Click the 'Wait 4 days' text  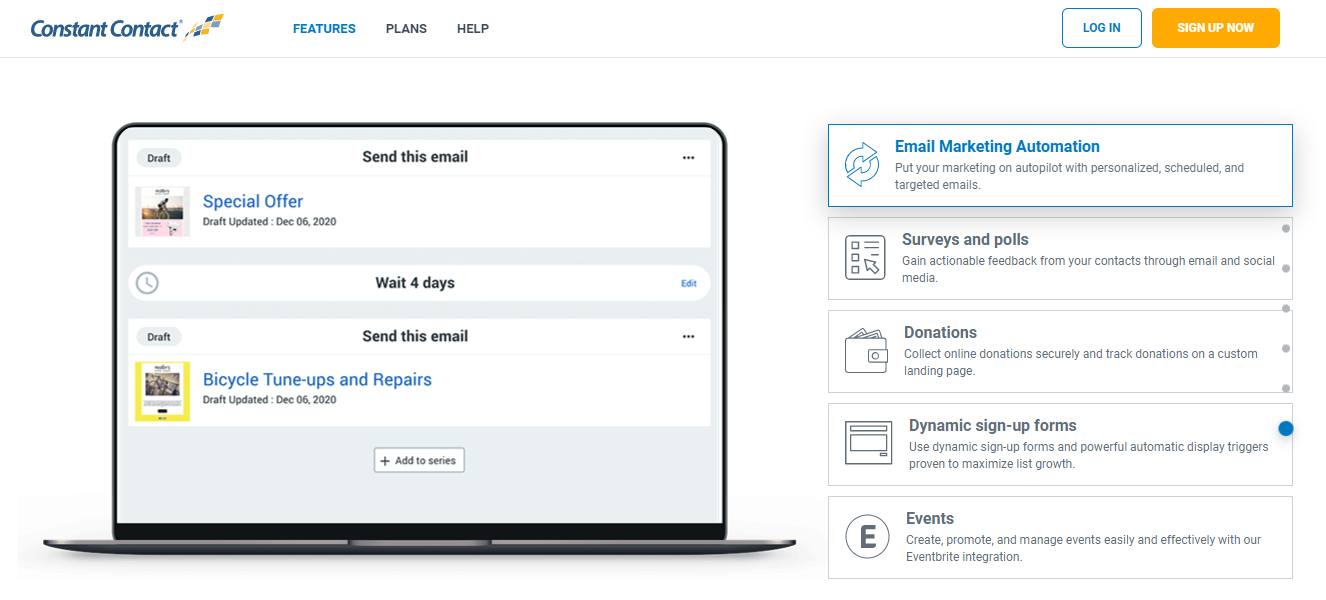pos(415,283)
